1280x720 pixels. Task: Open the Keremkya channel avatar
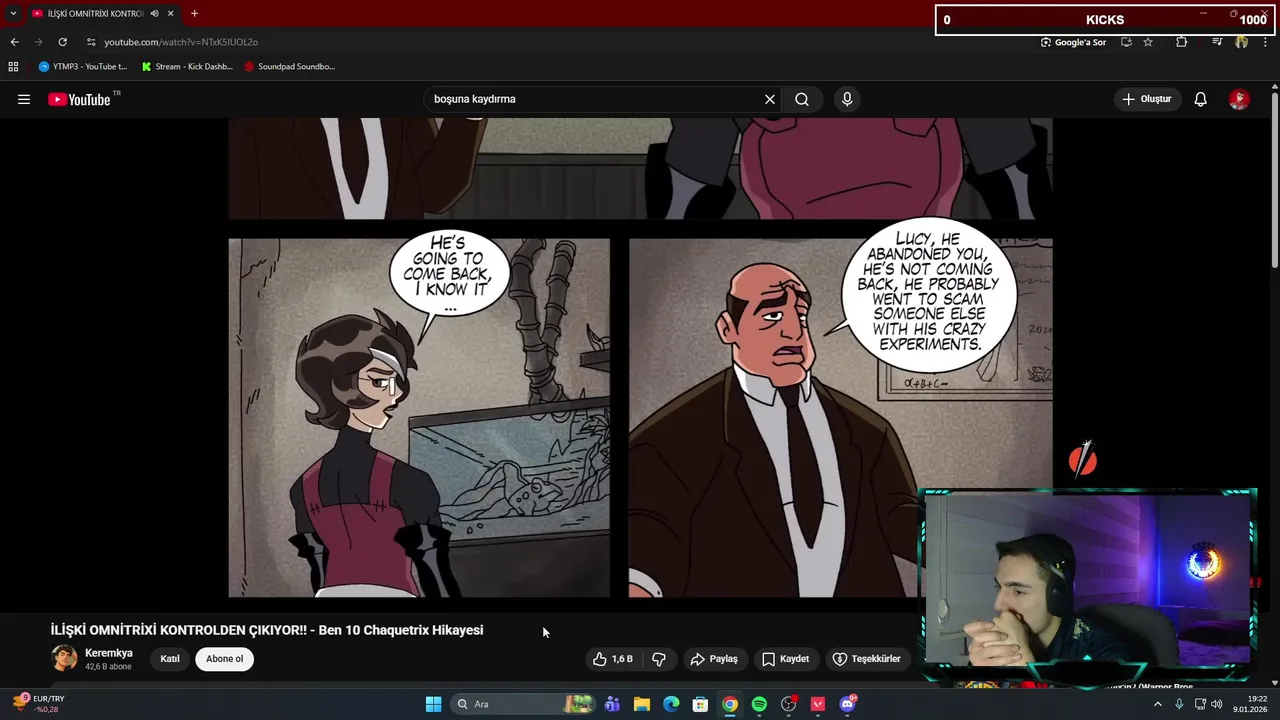pos(64,658)
